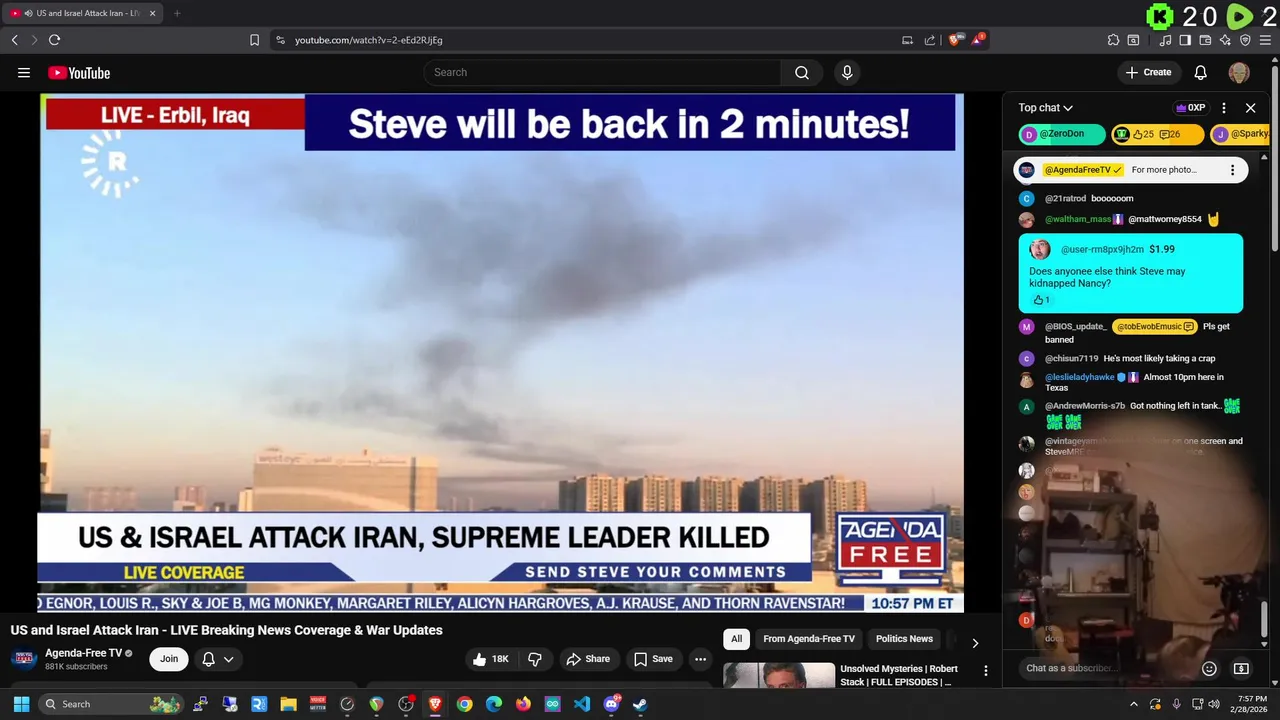The width and height of the screenshot is (1280, 720).
Task: Open the Brave Shields lion icon
Action: tap(956, 40)
